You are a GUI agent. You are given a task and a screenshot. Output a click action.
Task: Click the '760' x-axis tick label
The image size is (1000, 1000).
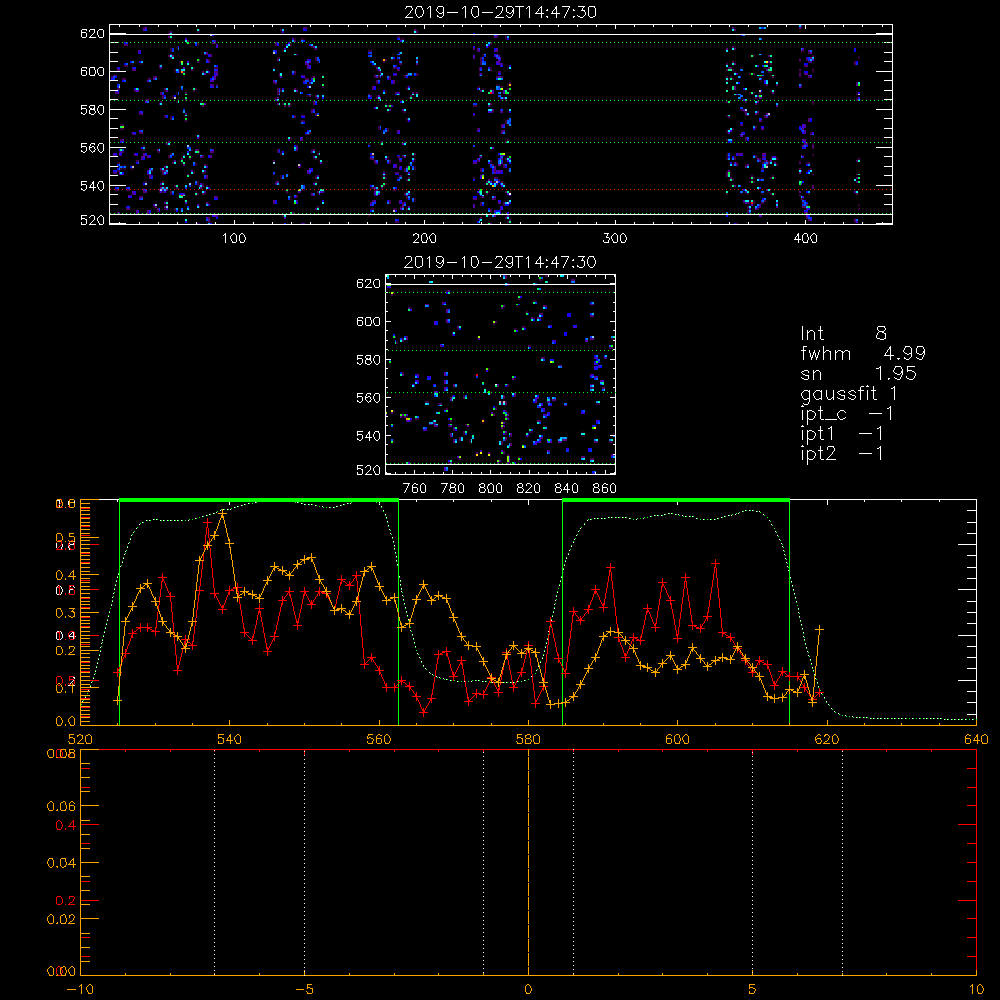tap(415, 489)
